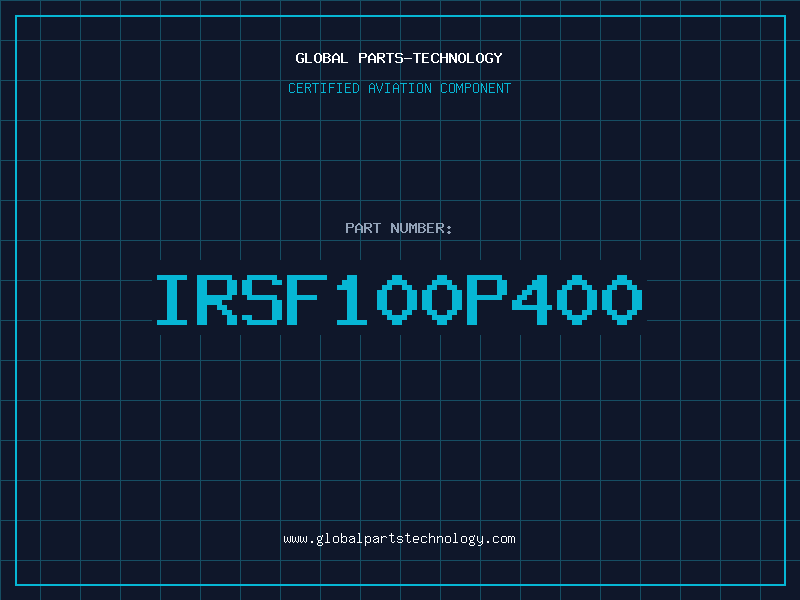Click the word COMPONENT in the subtitle
Screen dimensions: 800x600
(x=474, y=88)
